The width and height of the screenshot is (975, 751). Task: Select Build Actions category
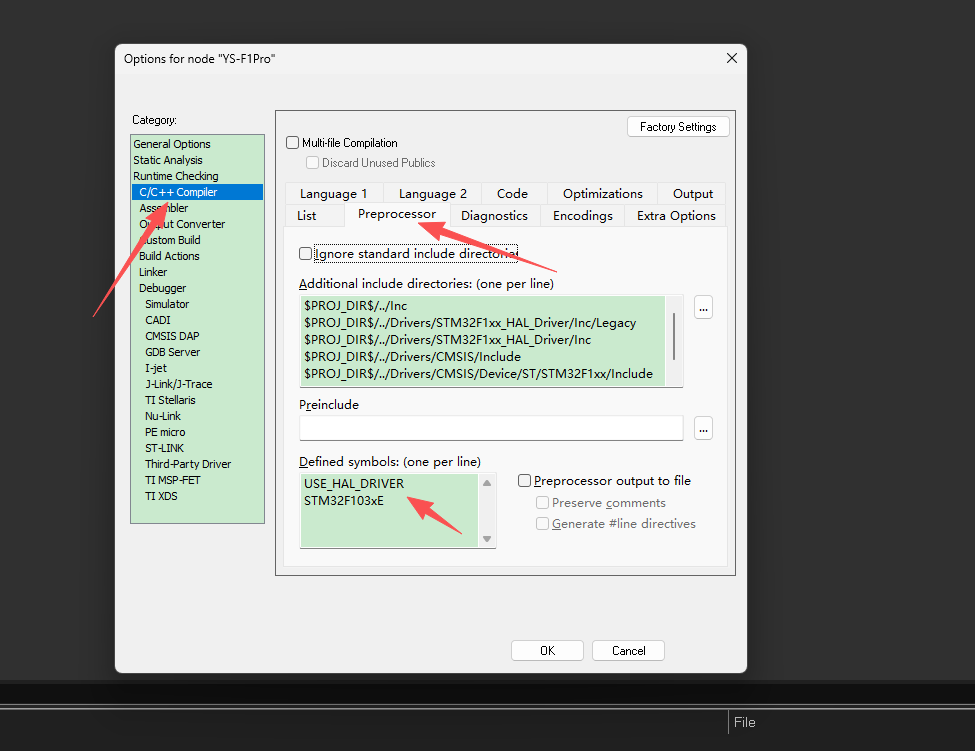[197, 256]
